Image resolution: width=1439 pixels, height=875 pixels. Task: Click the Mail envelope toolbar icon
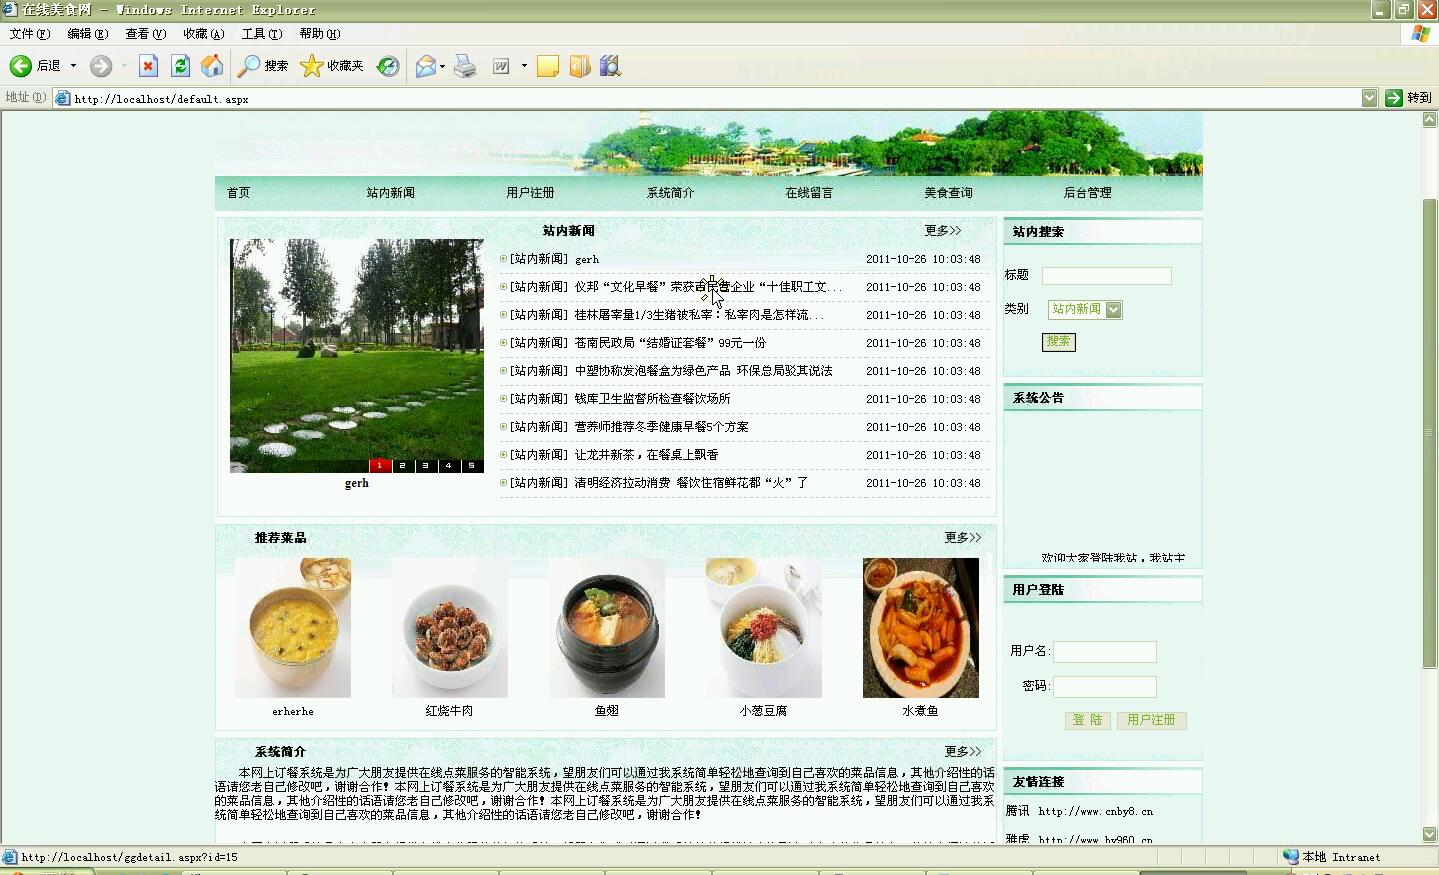point(426,66)
